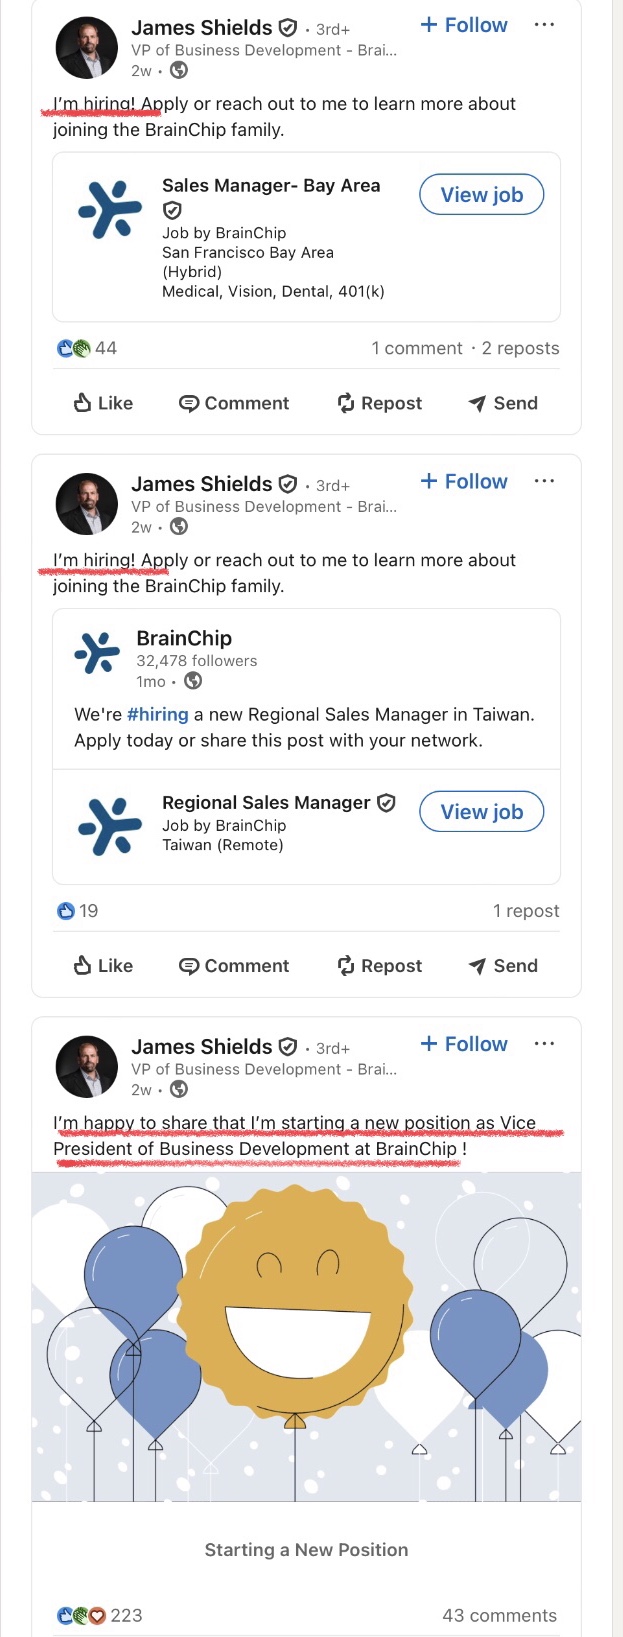The height and width of the screenshot is (1637, 623).
Task: Open the 43 comments on the last post
Action: click(499, 1615)
